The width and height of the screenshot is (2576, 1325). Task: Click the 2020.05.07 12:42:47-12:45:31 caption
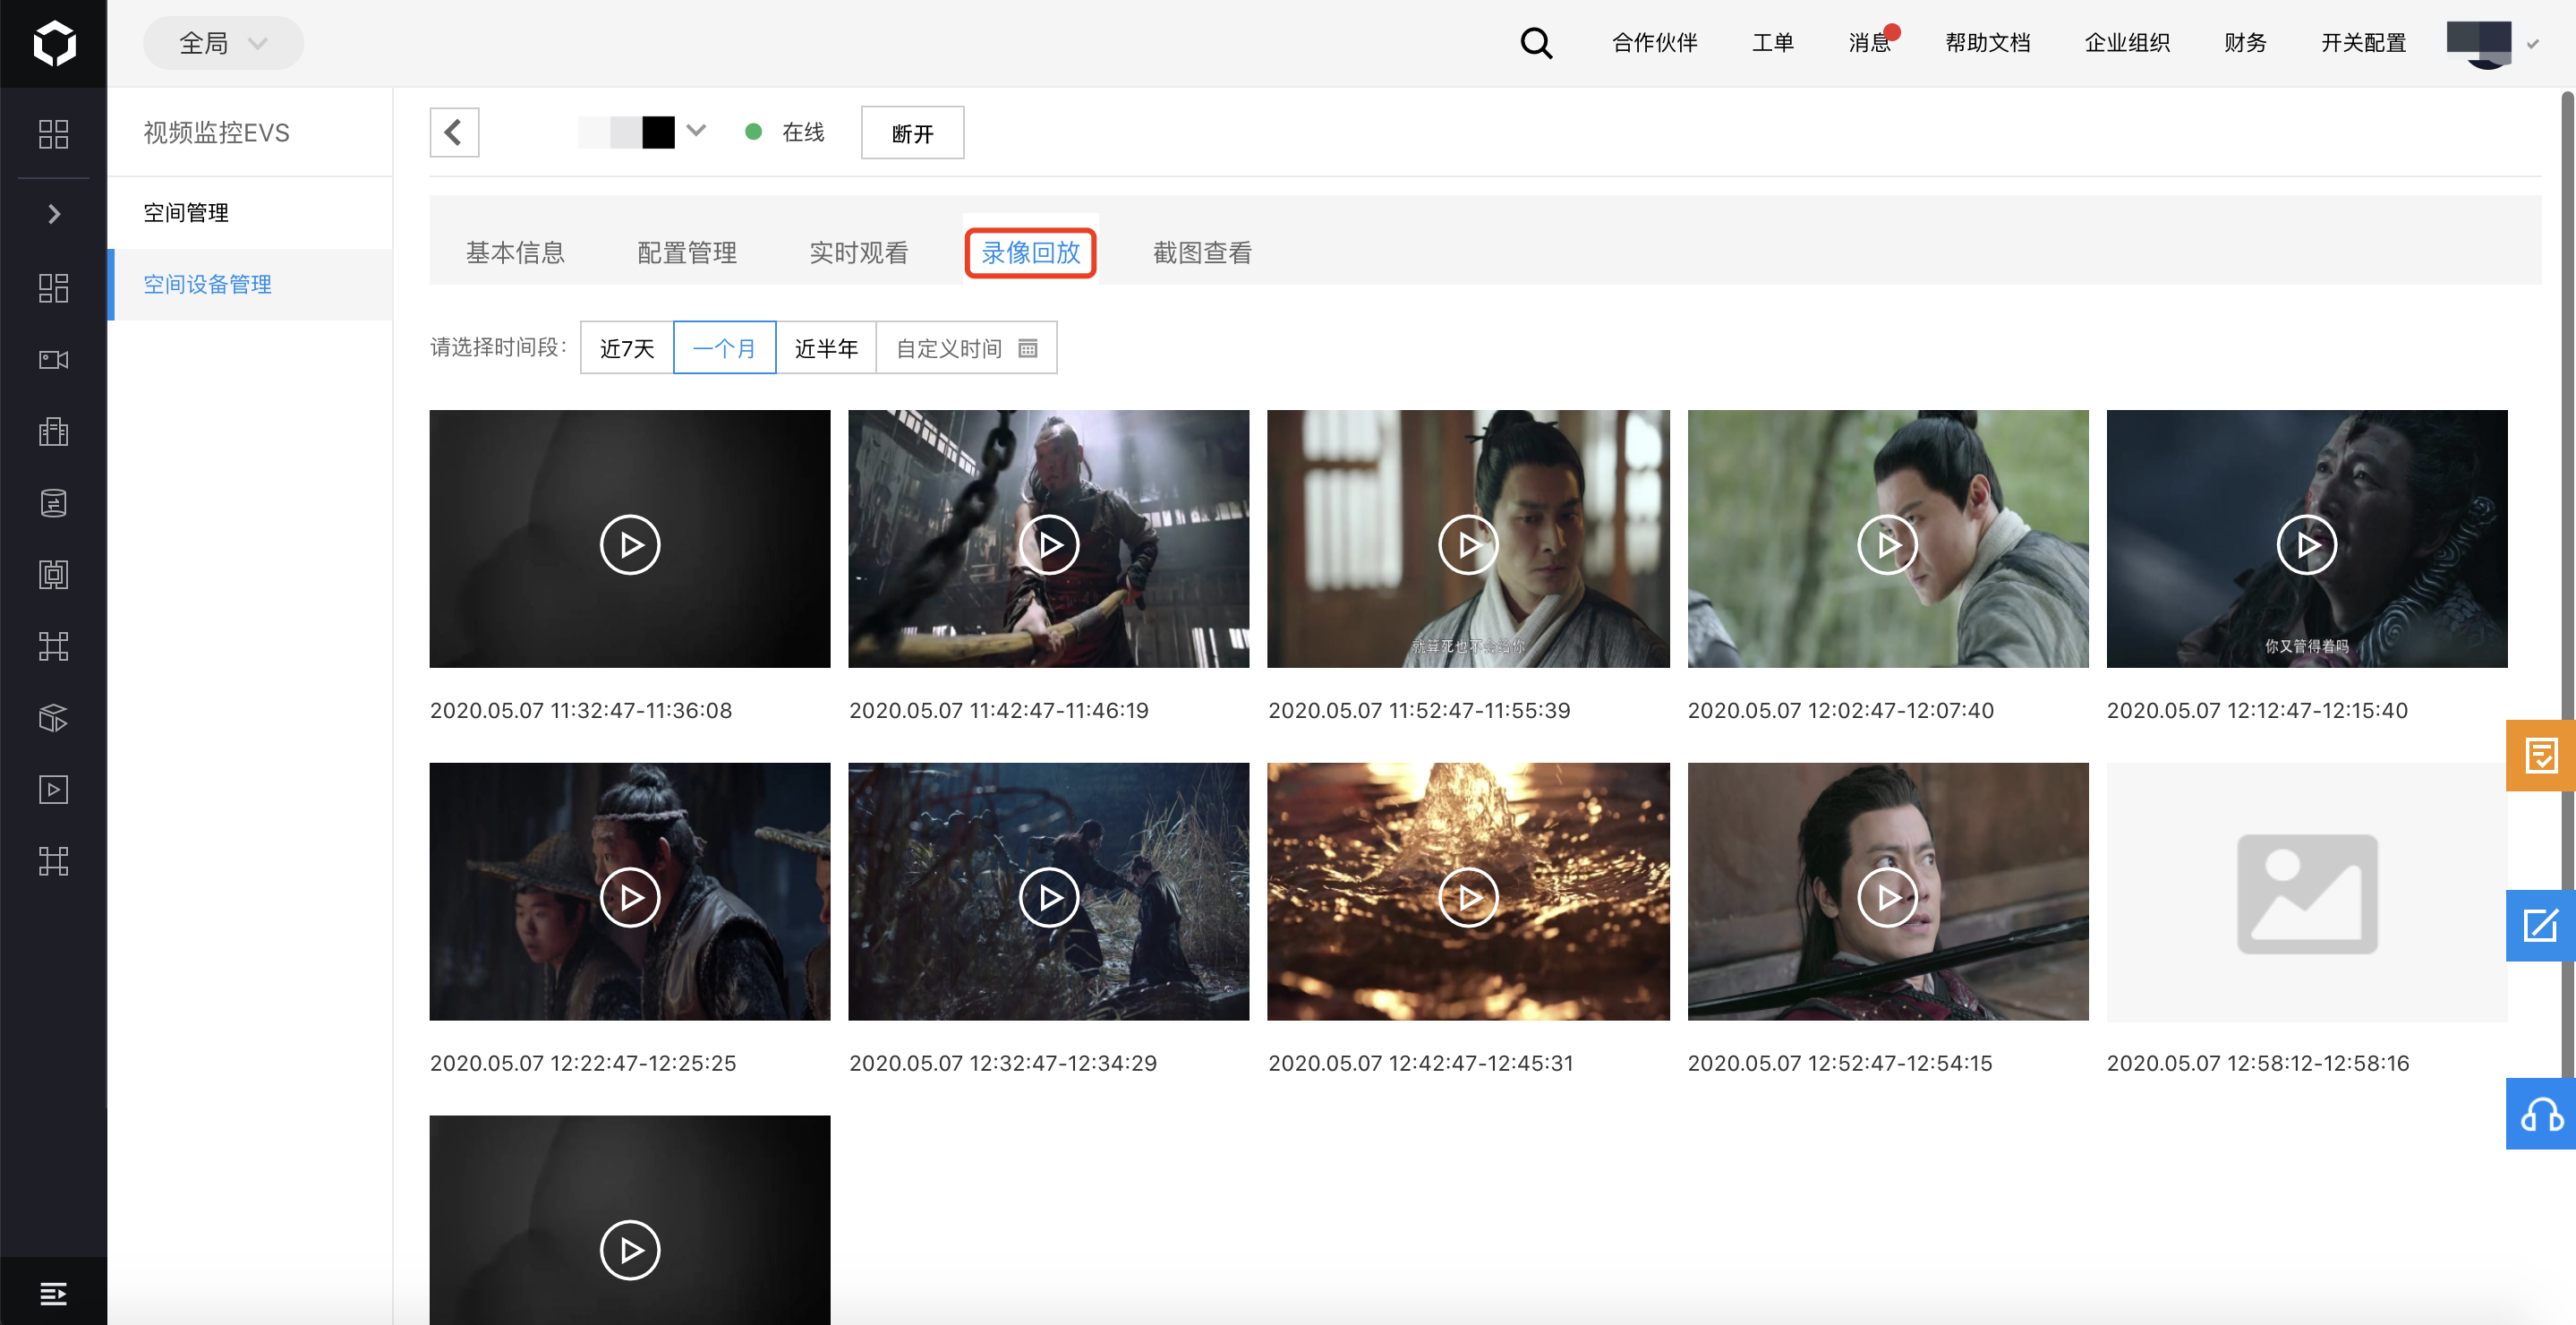coord(1420,1063)
